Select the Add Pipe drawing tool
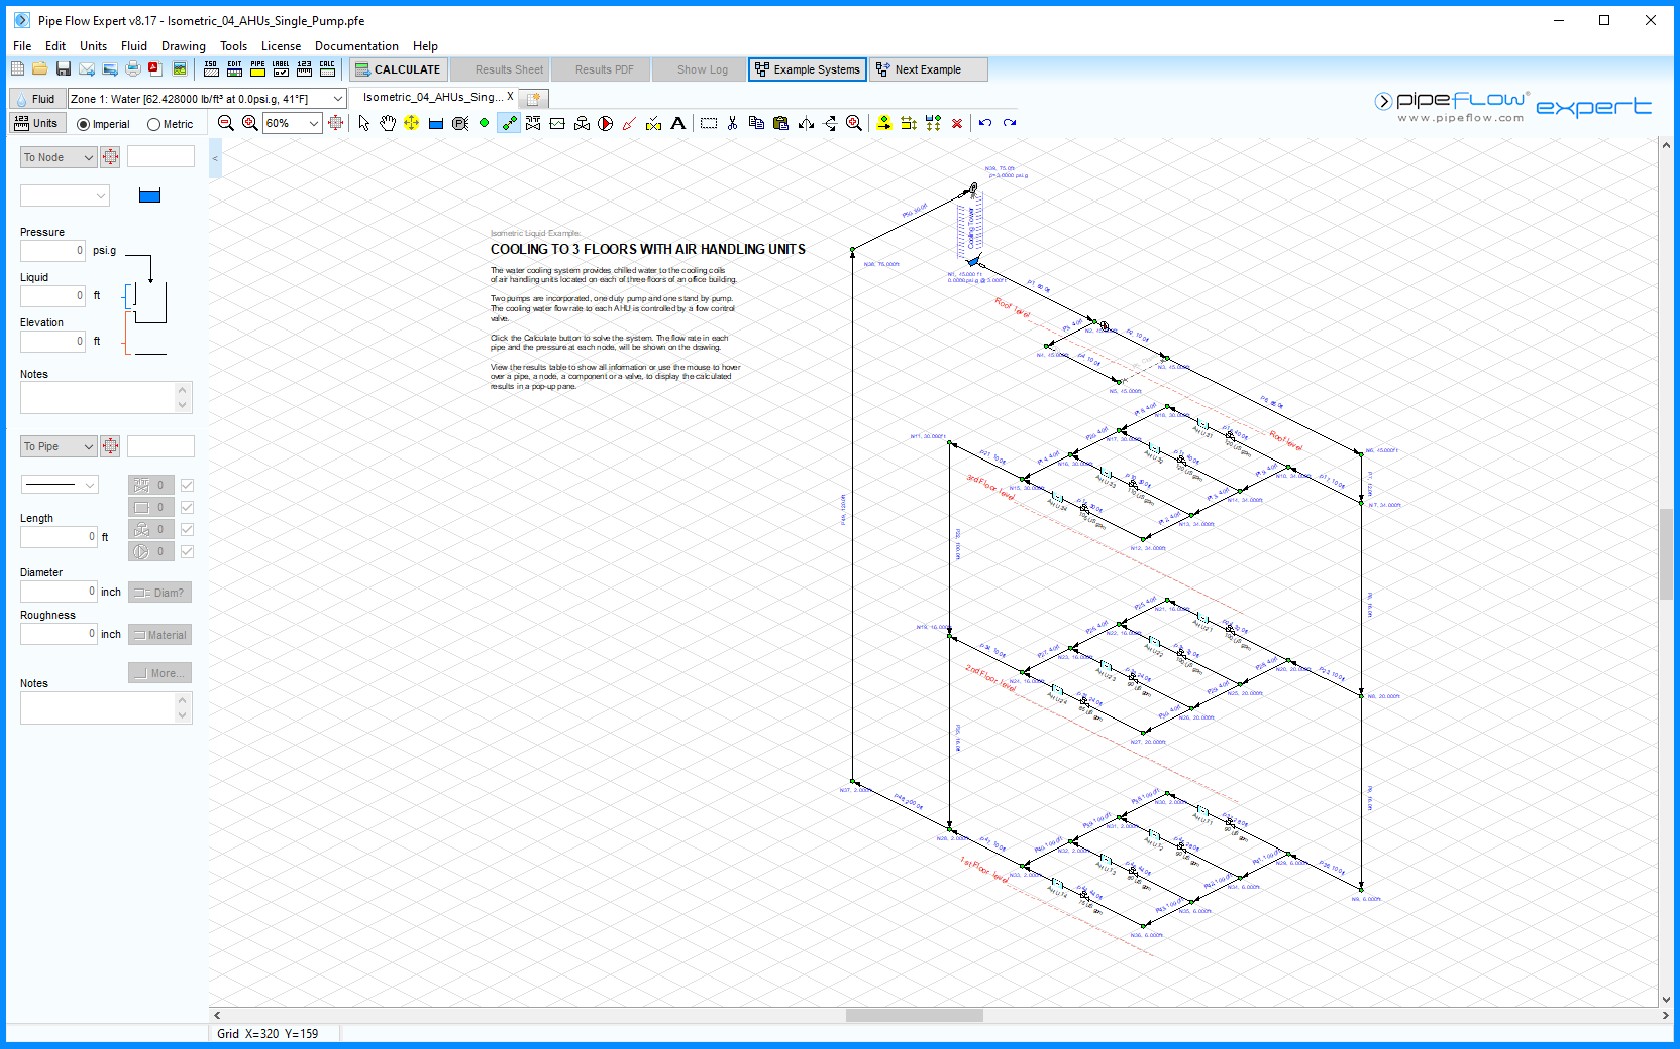 (509, 123)
